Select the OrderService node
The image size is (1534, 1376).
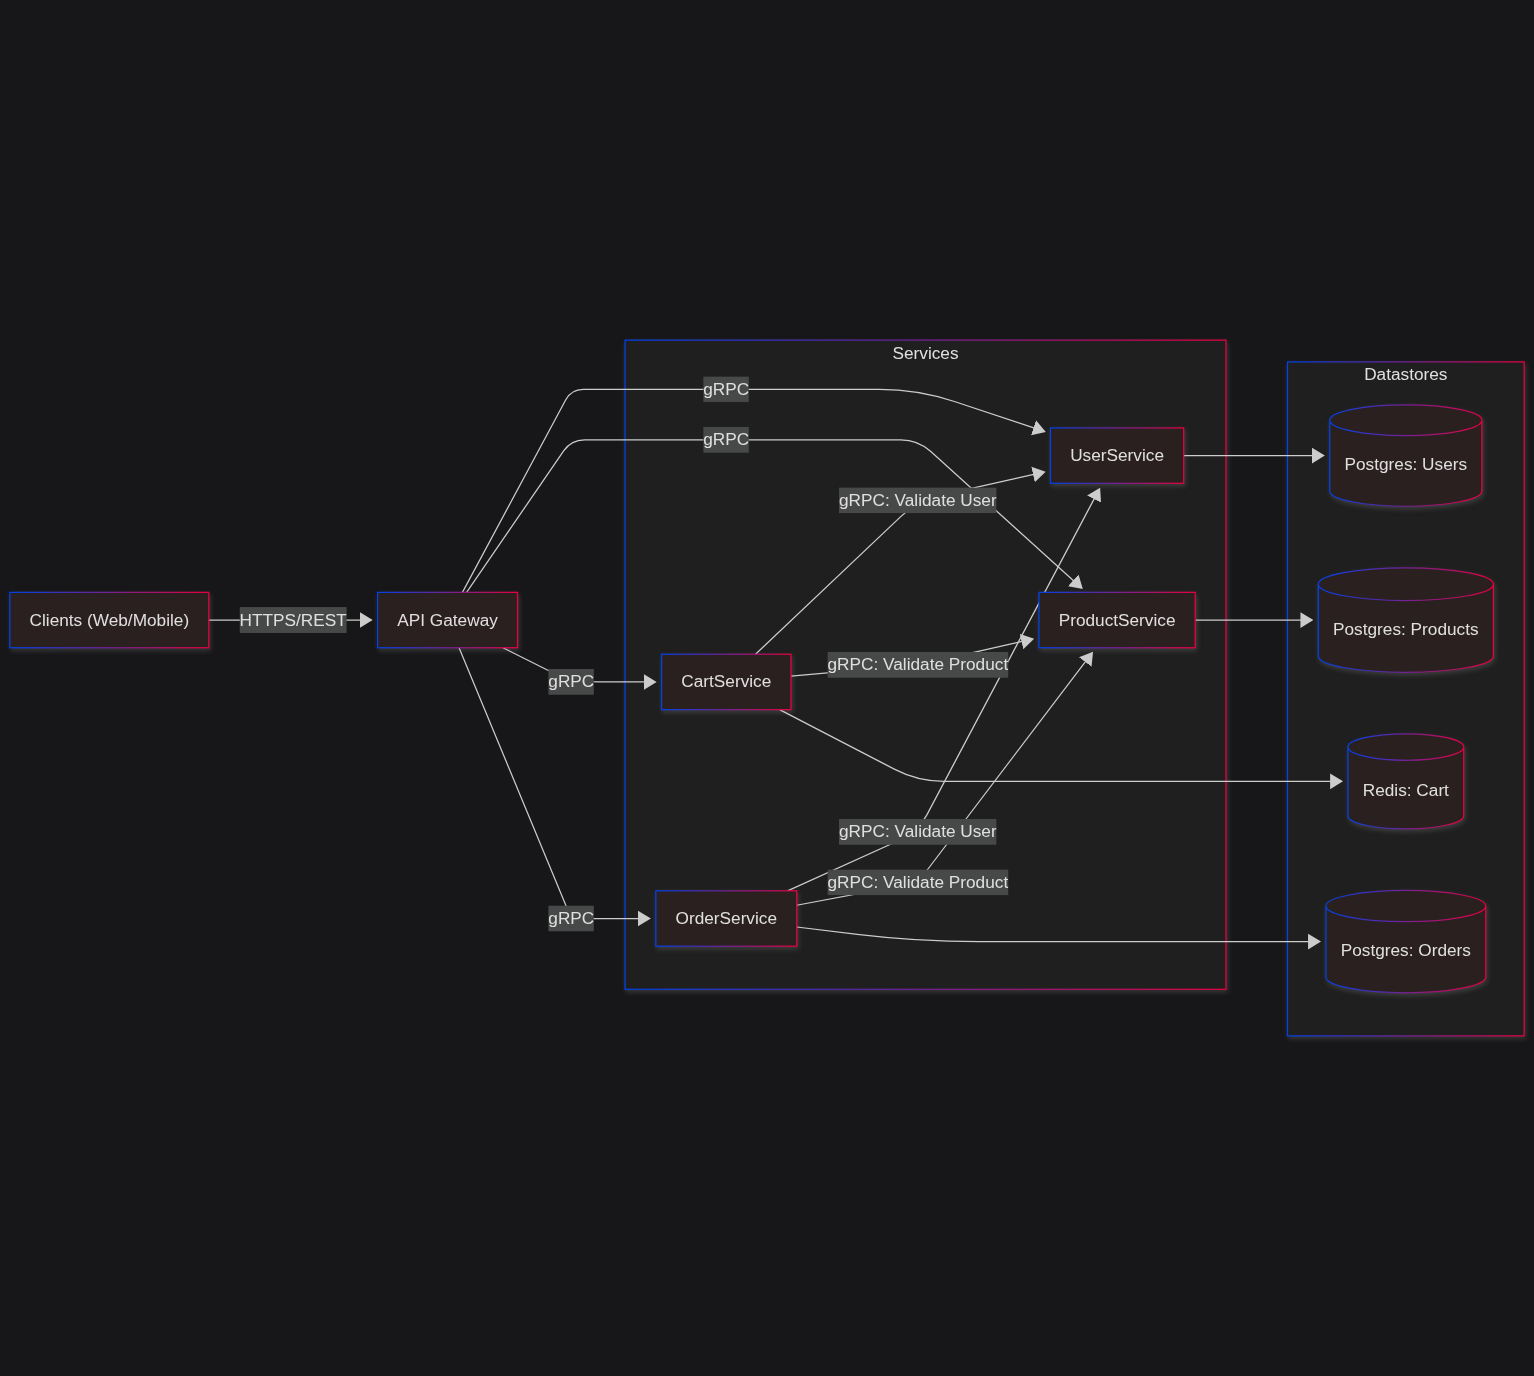[x=726, y=918]
